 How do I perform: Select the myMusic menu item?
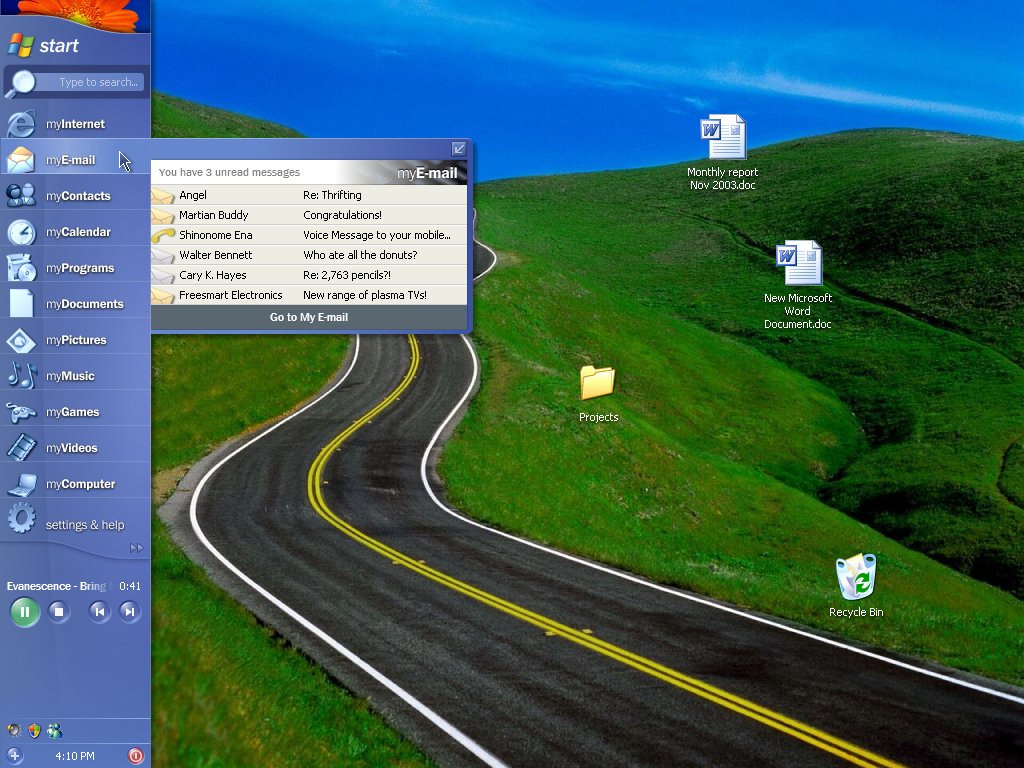(x=75, y=376)
